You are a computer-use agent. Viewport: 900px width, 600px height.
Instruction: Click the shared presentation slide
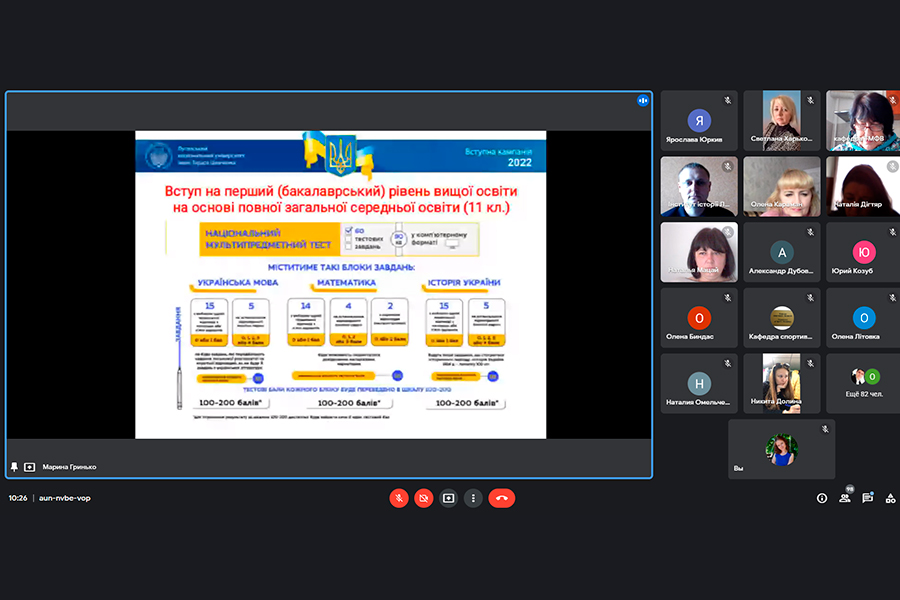pyautogui.click(x=340, y=285)
